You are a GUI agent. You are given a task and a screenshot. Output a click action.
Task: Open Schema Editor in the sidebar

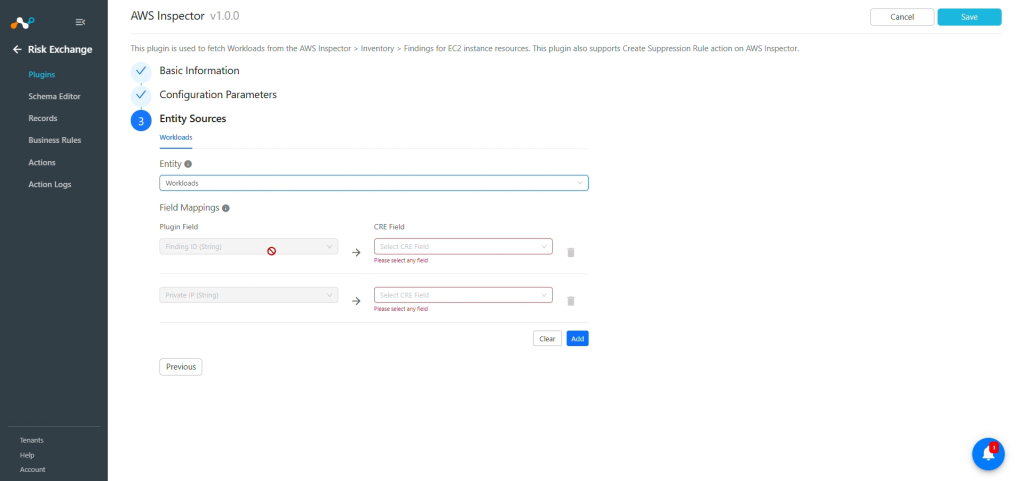point(54,97)
